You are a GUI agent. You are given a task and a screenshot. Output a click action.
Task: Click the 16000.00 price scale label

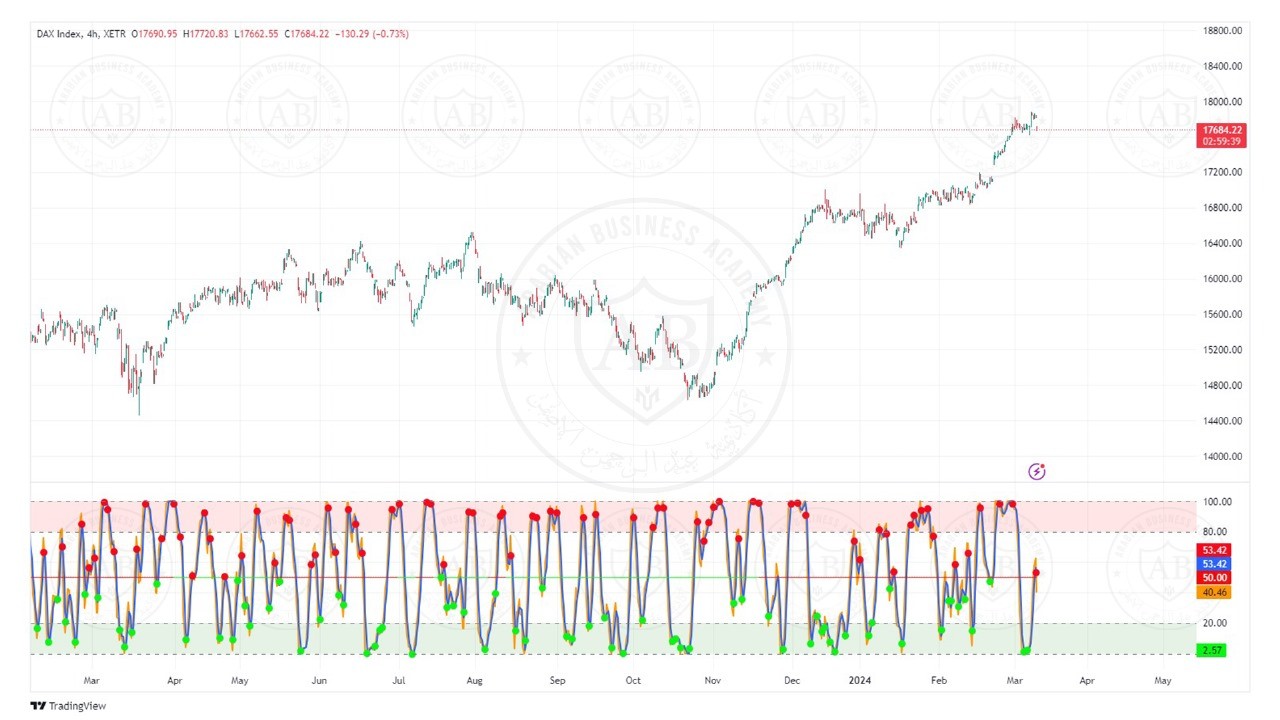pyautogui.click(x=1222, y=279)
